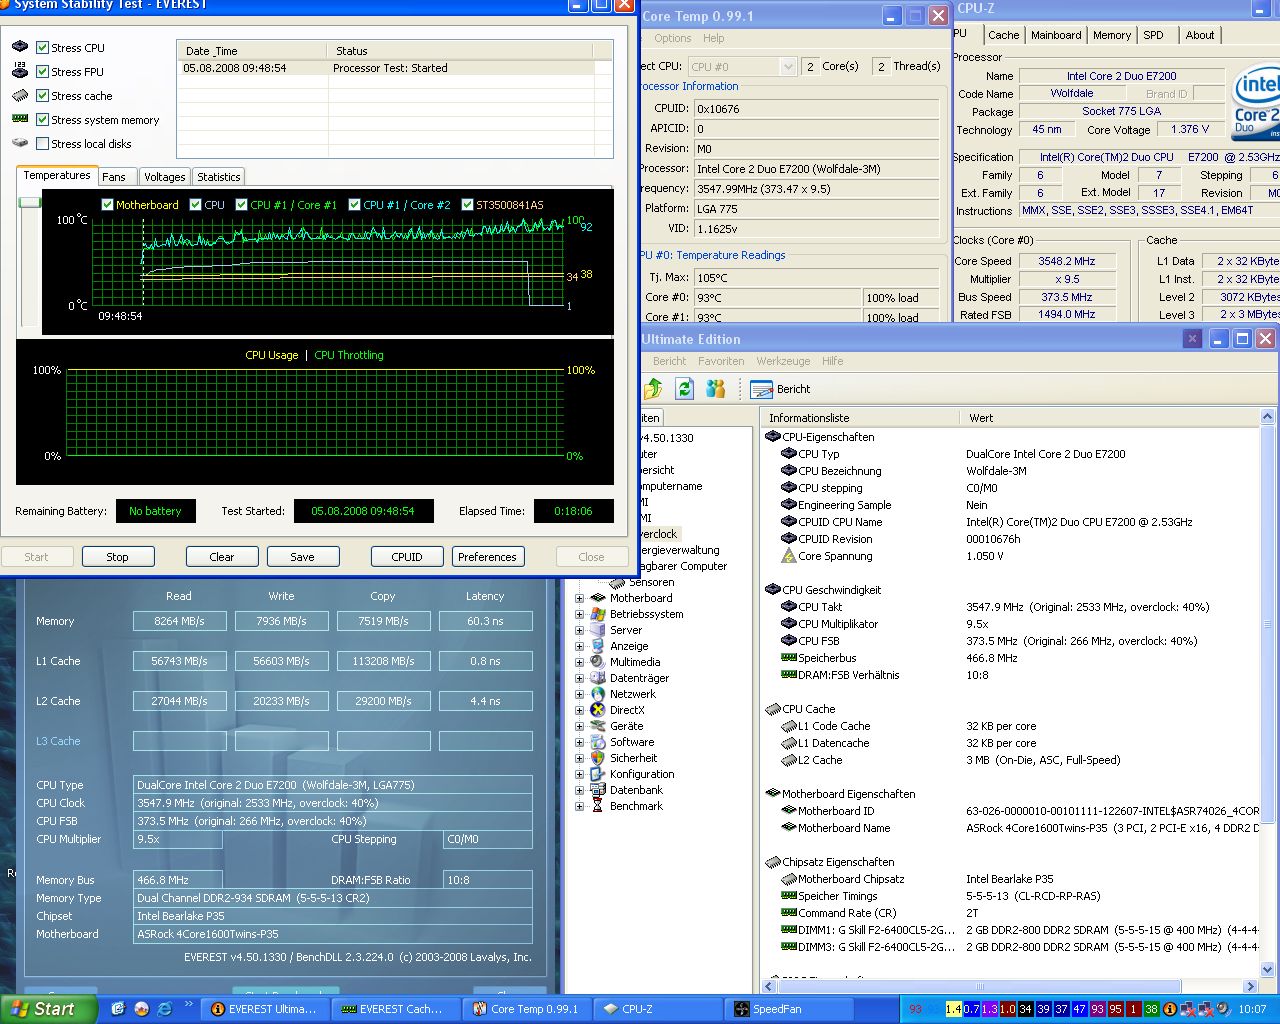Click the Chipsatz Eigenschaften group icon
1280x1024 pixels.
pos(772,862)
